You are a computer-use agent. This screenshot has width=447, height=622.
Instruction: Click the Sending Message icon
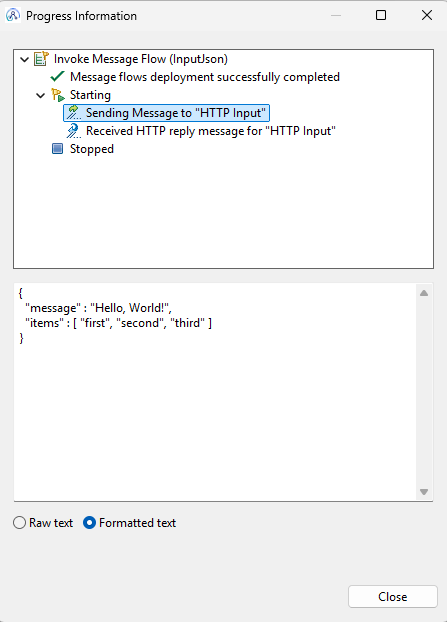click(x=73, y=113)
